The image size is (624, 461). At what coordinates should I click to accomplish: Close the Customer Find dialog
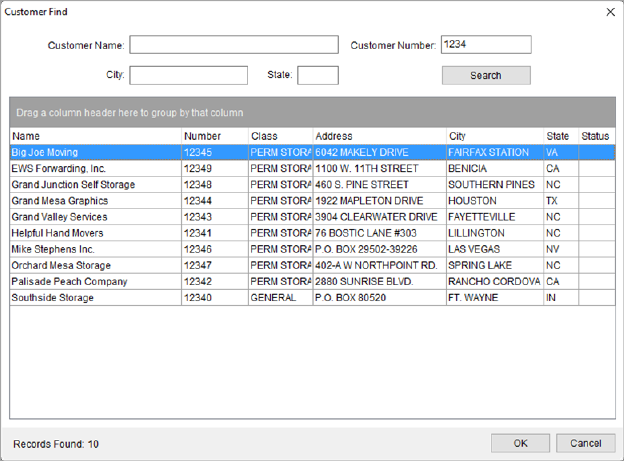coord(610,12)
